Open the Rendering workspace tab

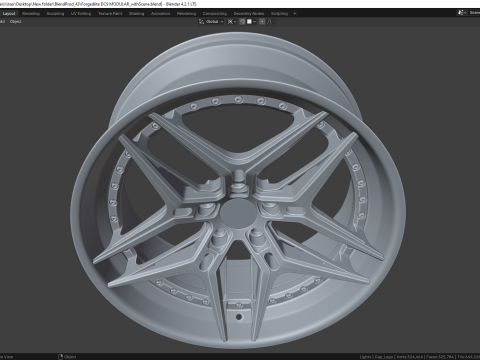pos(186,14)
